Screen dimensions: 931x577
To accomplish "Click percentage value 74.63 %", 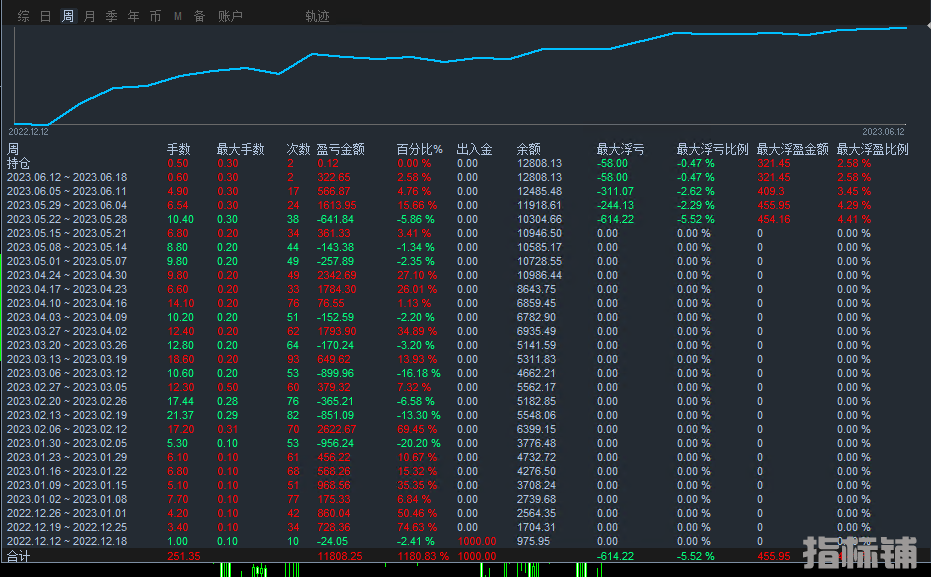I will coord(417,527).
